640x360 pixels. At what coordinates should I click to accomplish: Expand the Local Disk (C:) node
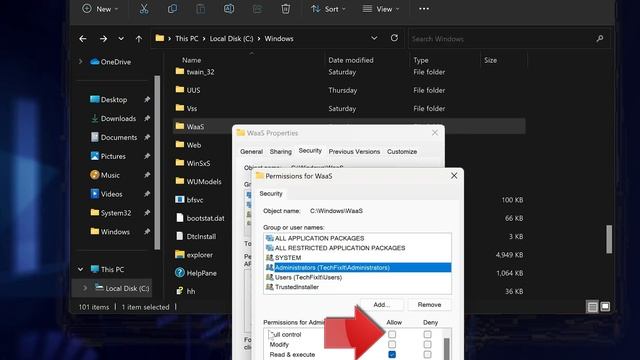pyautogui.click(x=85, y=288)
